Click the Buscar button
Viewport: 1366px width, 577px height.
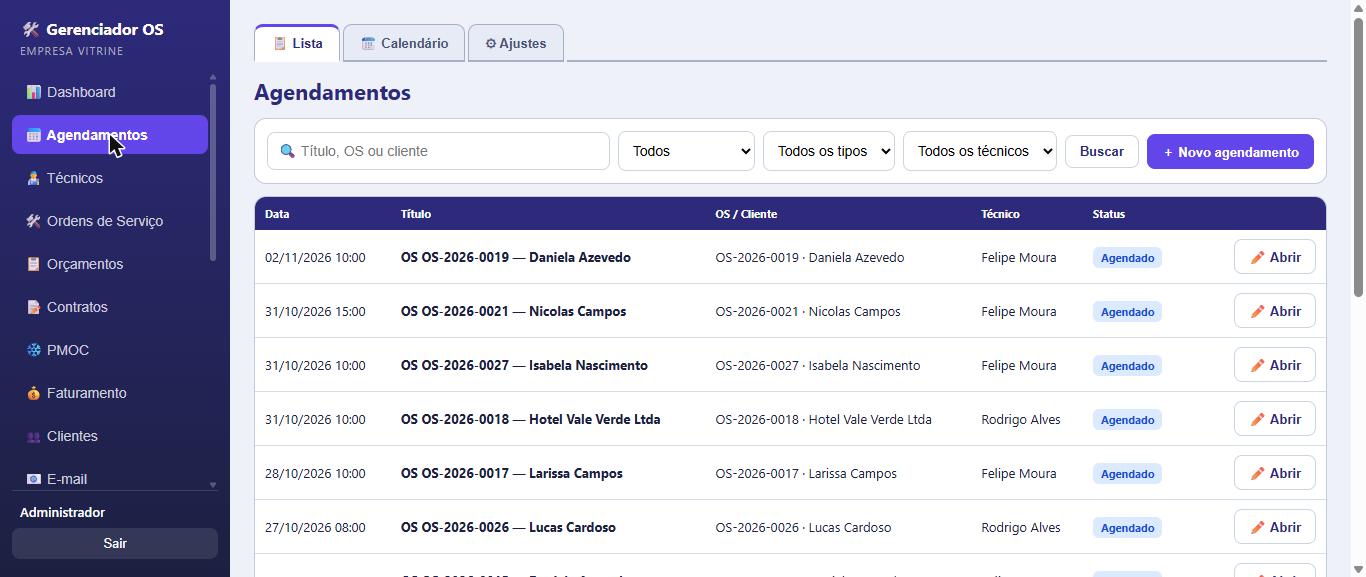tap(1101, 151)
